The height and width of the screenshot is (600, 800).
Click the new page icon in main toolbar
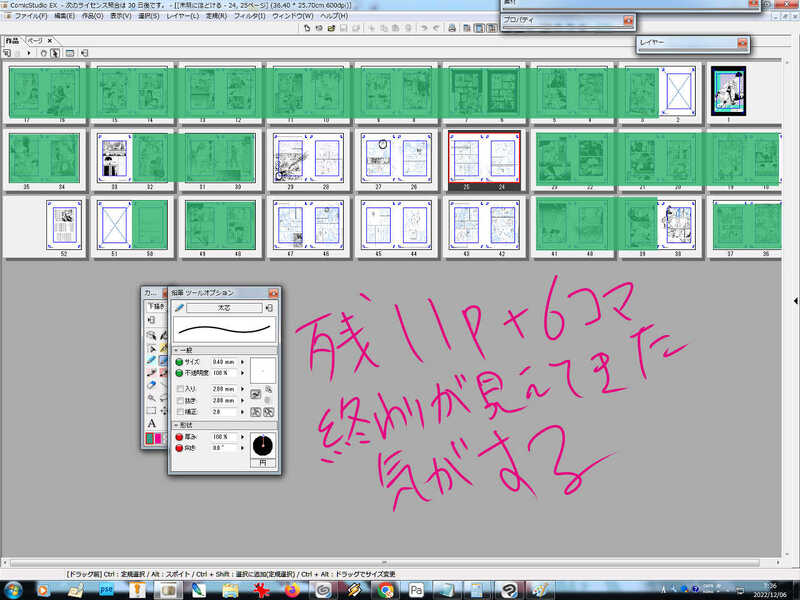click(307, 28)
